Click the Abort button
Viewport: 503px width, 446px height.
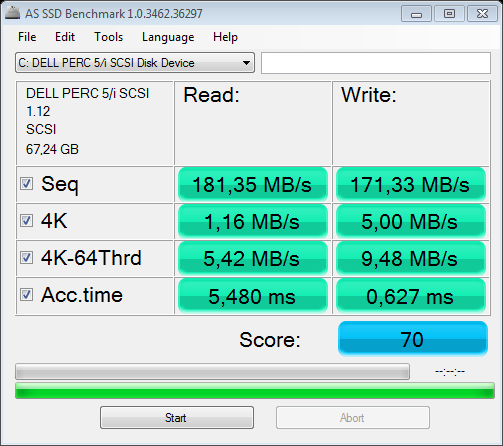pos(353,417)
